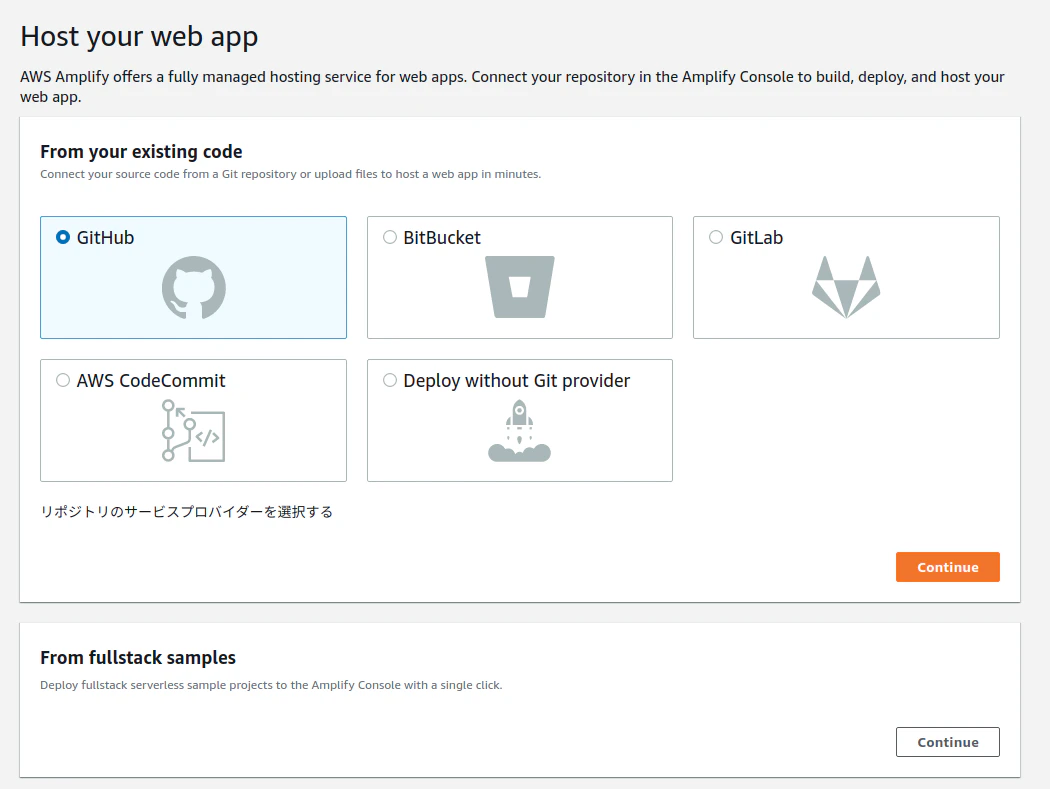Click the Deploy without Git provider label
Screen dimensions: 1050x789
pyautogui.click(x=517, y=381)
